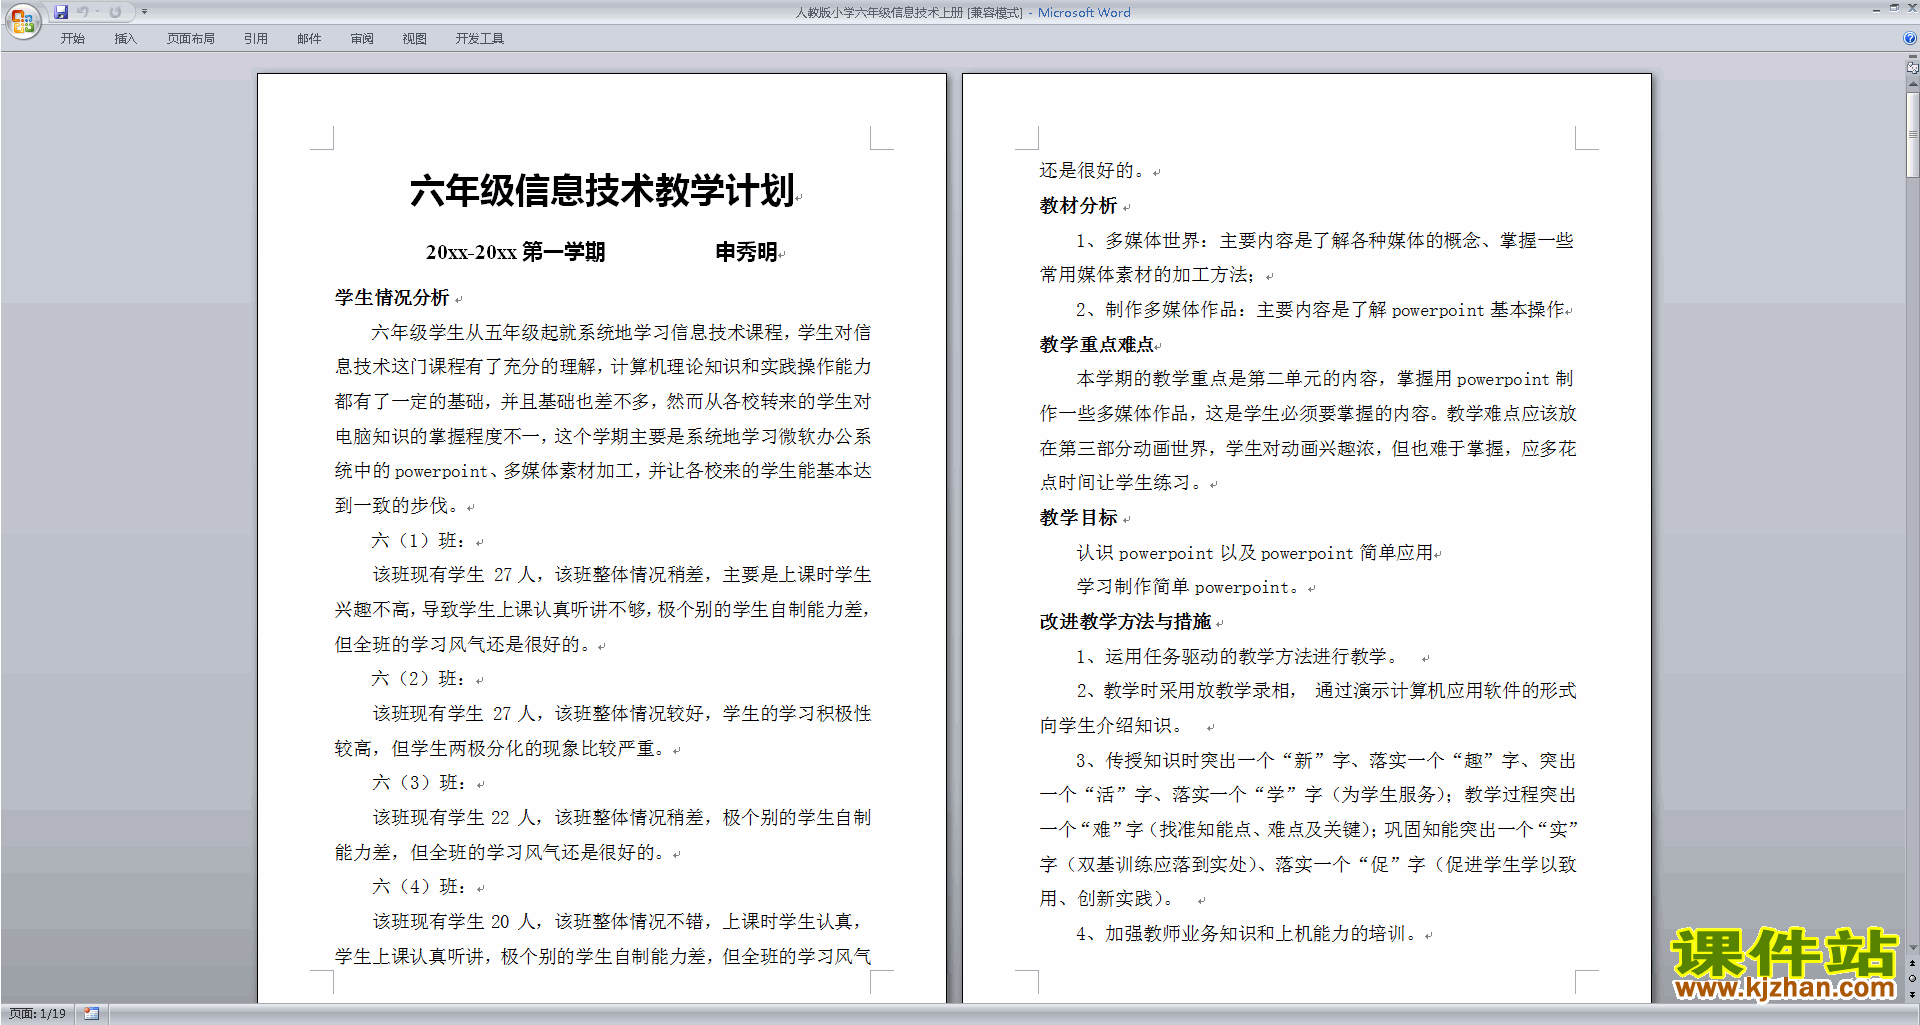Jump to next page with double-down arrow
This screenshot has height=1025, width=1920.
coord(1913,994)
